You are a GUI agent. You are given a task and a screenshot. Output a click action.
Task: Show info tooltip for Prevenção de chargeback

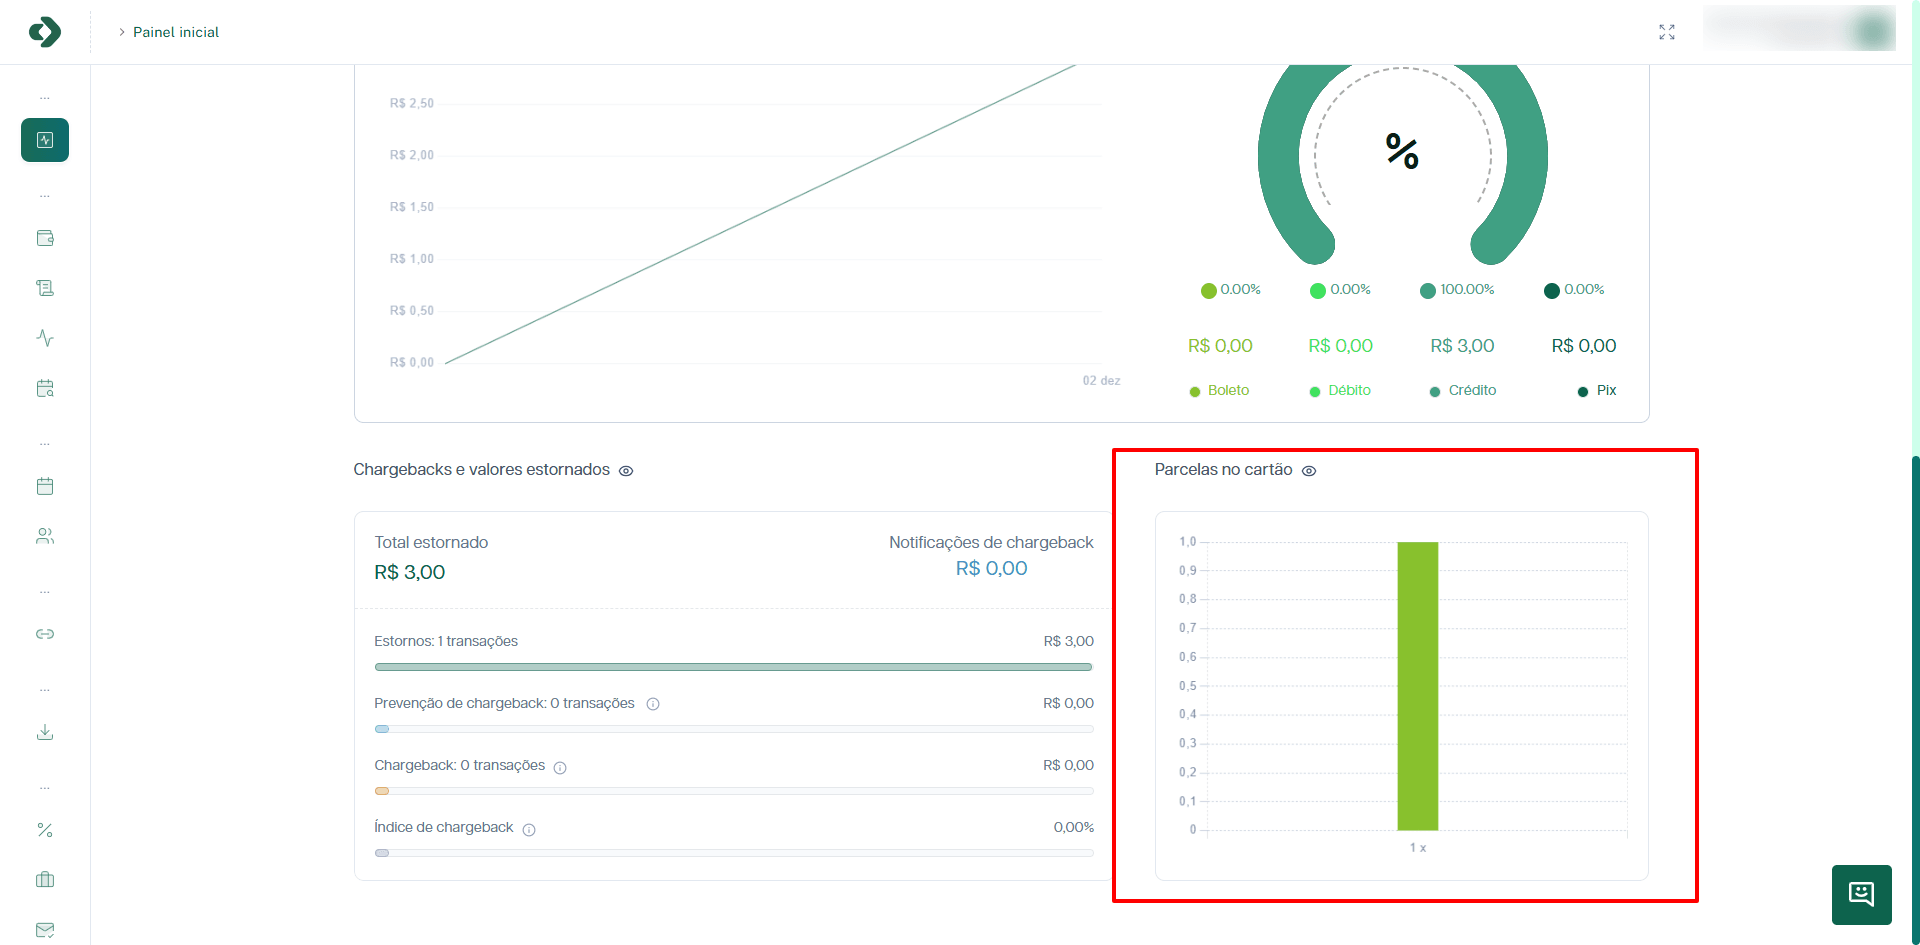(x=653, y=704)
